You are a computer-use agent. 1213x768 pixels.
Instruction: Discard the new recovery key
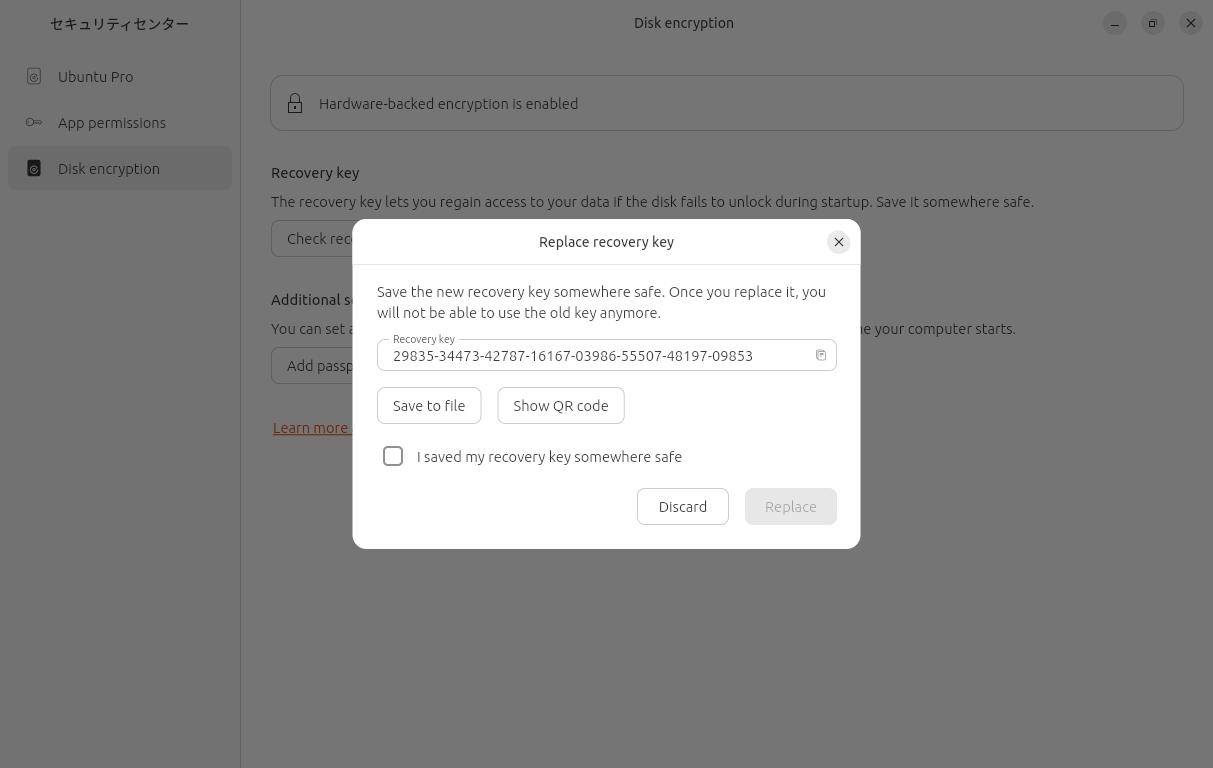pyautogui.click(x=682, y=507)
